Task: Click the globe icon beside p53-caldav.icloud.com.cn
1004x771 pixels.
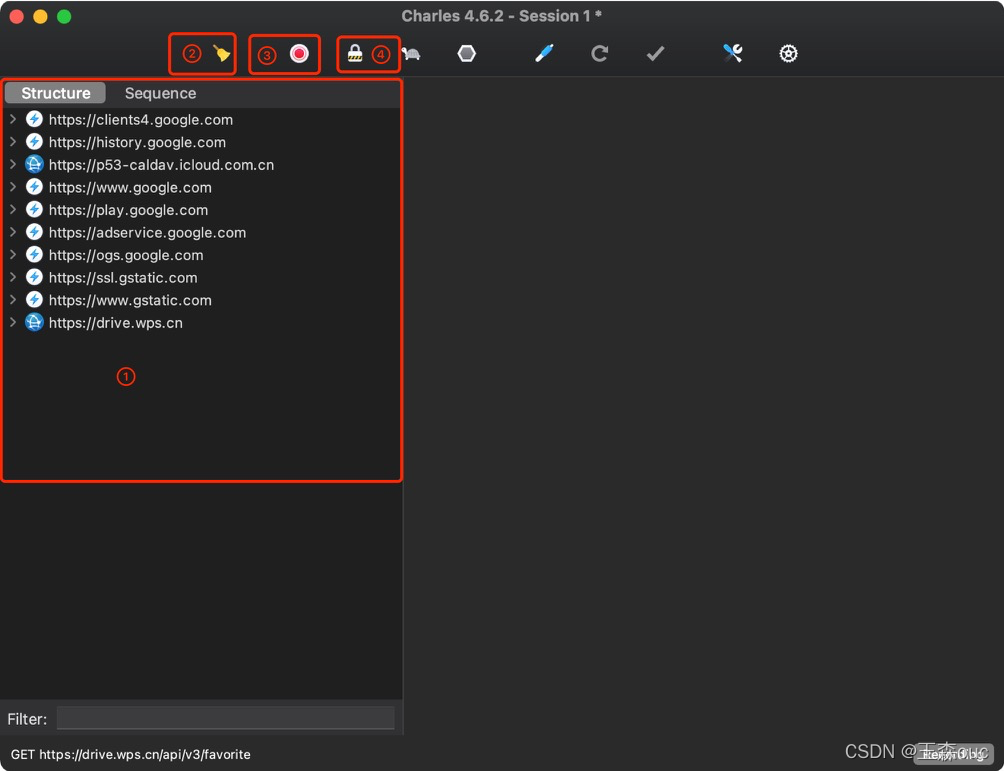Action: pos(34,164)
